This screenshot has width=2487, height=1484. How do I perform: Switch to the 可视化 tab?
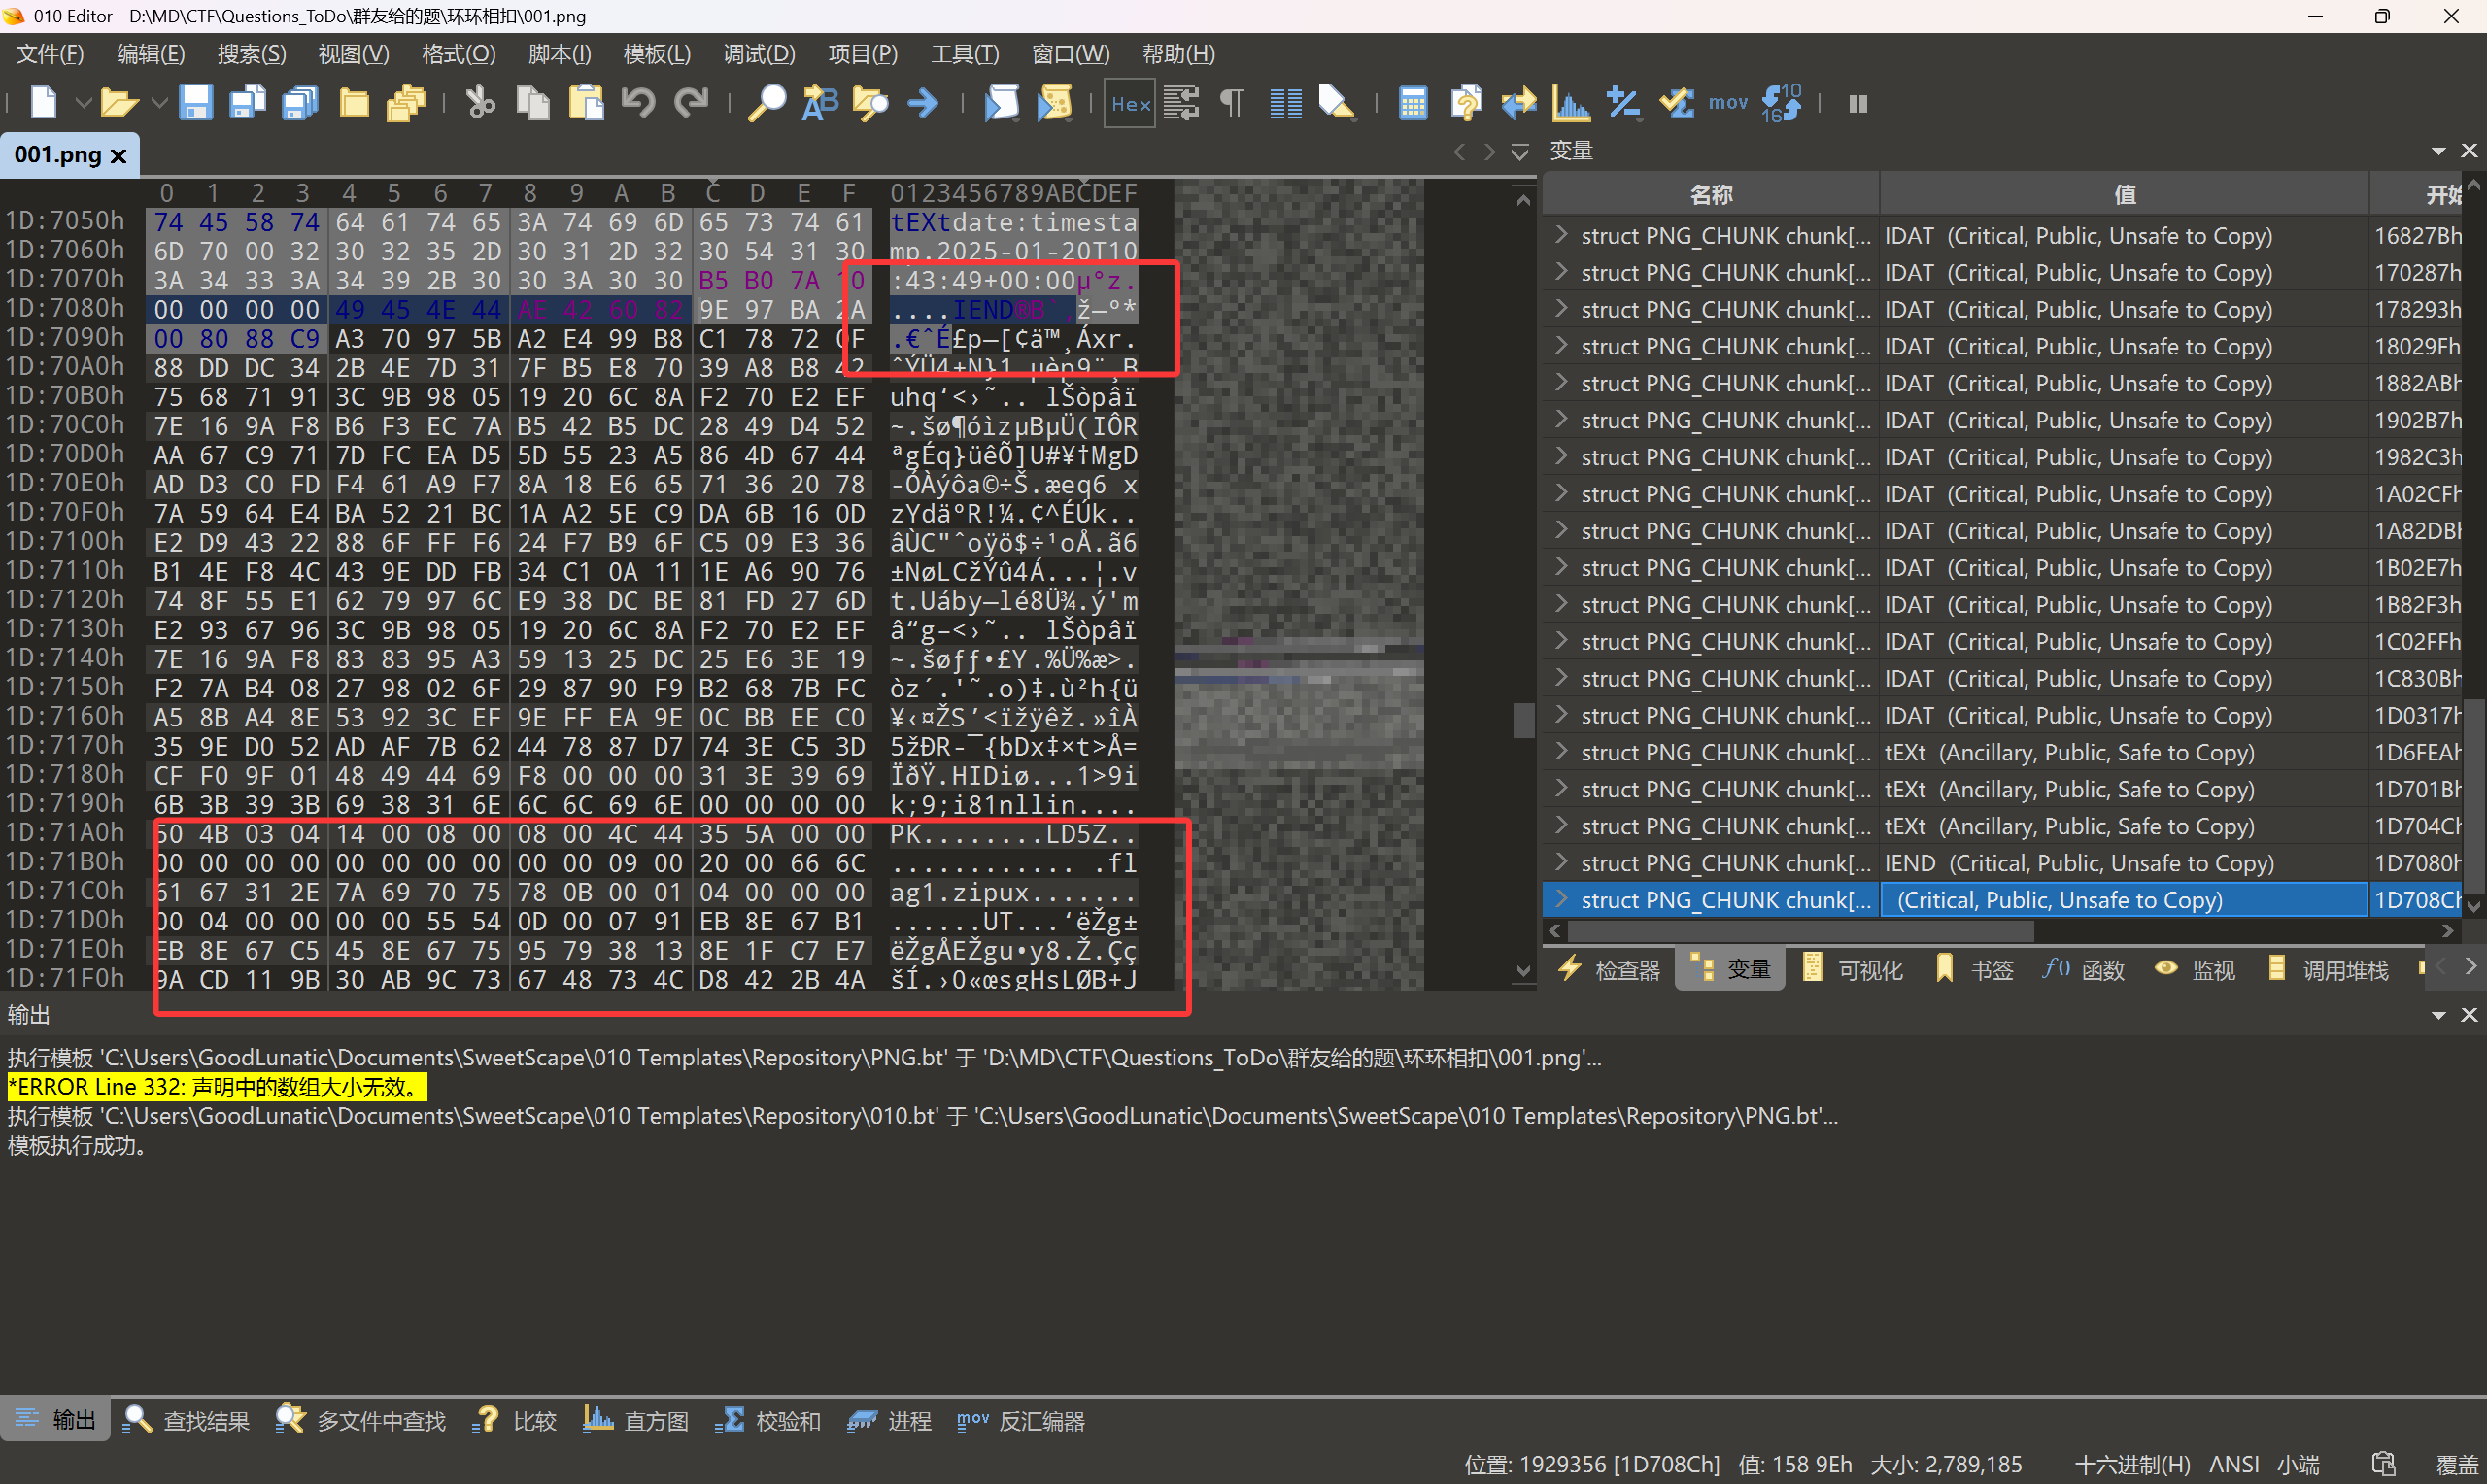point(1853,969)
